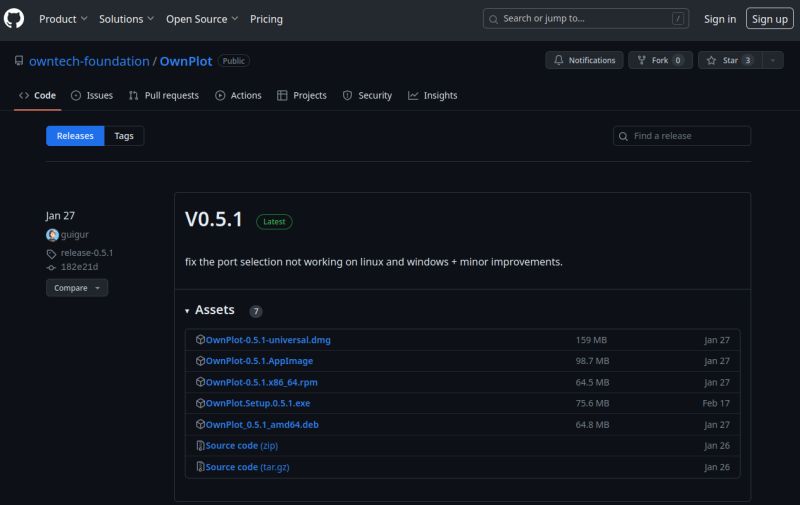Click the Sign in link
This screenshot has height=505, width=800.
tap(720, 19)
